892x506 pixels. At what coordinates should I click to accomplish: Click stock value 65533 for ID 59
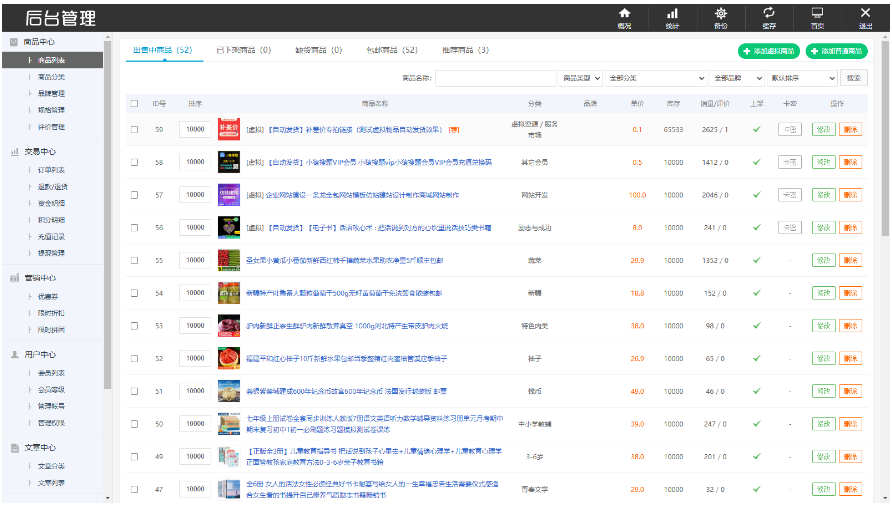click(x=674, y=130)
